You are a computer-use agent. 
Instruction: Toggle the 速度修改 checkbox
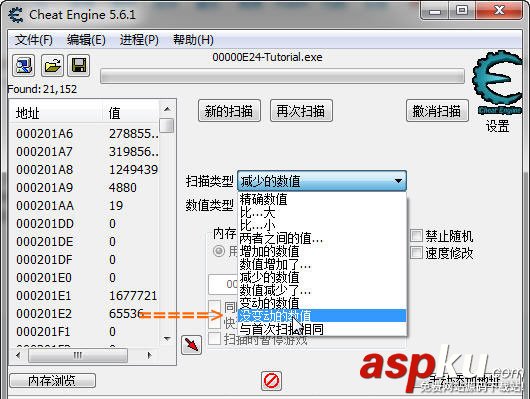click(x=416, y=253)
